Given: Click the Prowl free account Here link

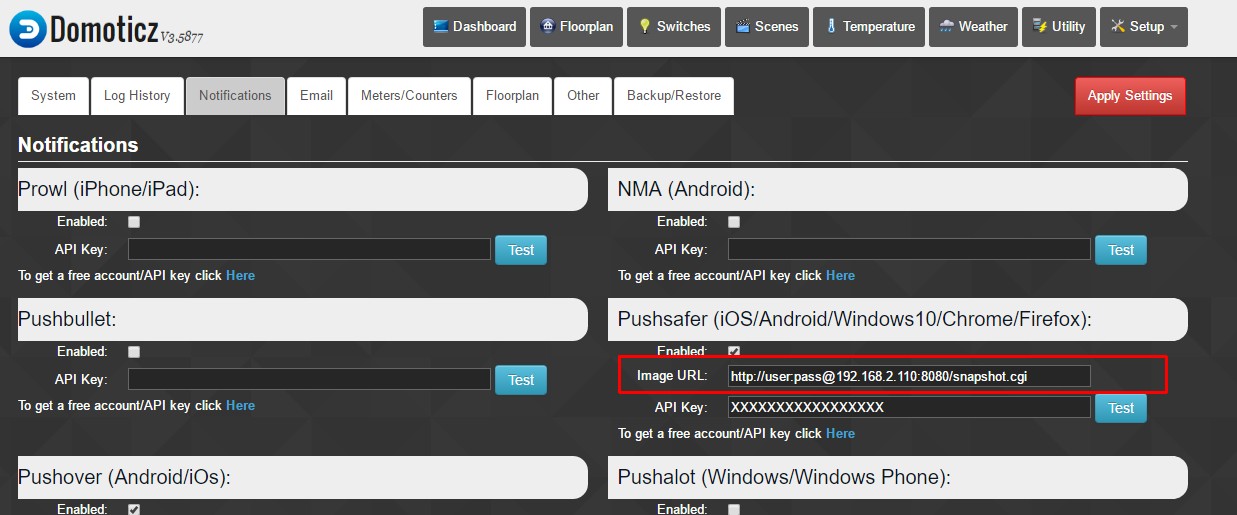Looking at the screenshot, I should click(x=240, y=275).
